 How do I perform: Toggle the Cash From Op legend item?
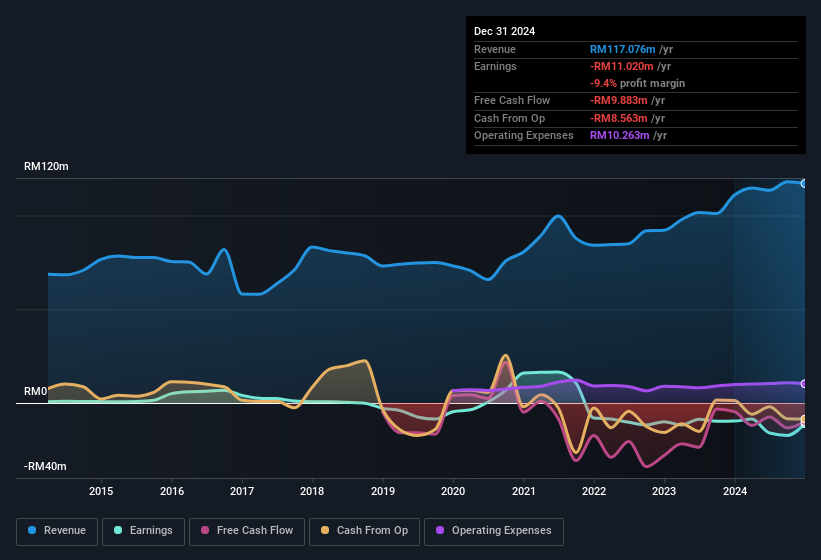(x=364, y=531)
